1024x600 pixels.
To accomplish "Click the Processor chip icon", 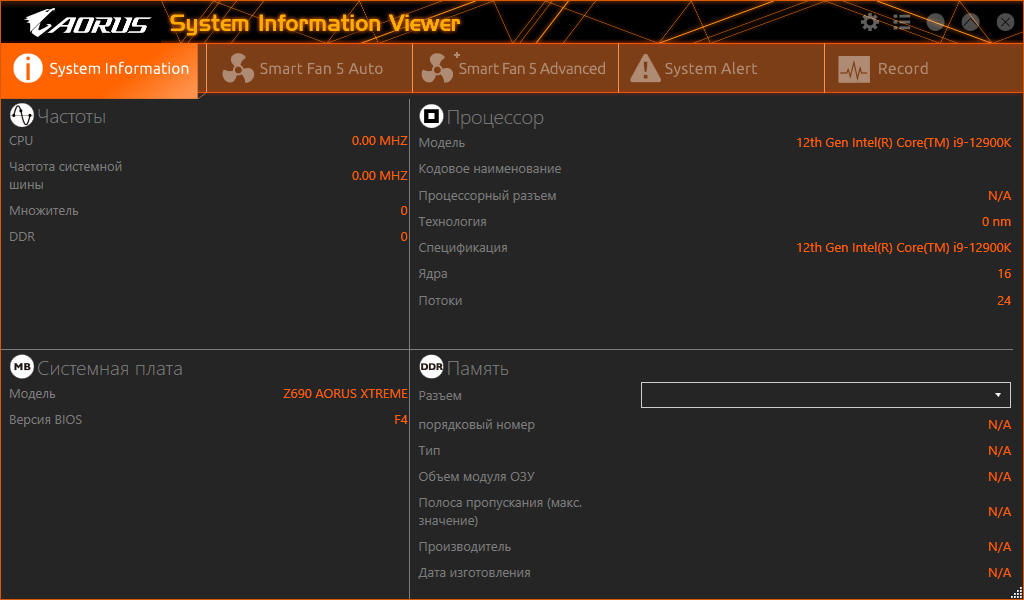I will click(x=431, y=116).
